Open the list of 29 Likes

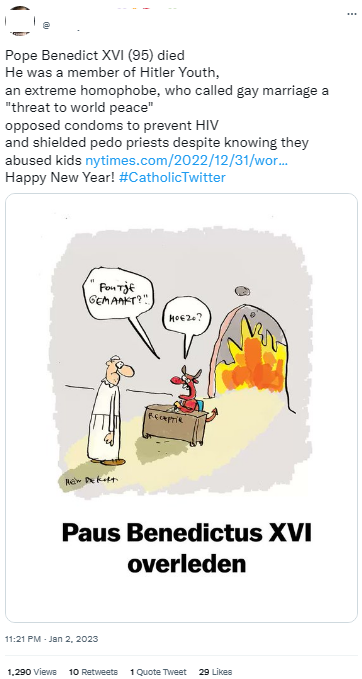coord(215,672)
